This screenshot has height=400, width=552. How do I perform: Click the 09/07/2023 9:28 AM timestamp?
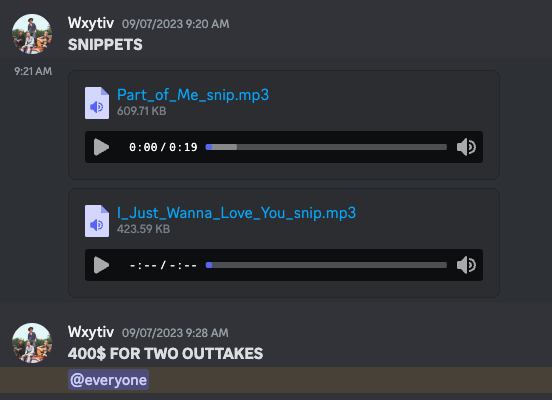(175, 333)
